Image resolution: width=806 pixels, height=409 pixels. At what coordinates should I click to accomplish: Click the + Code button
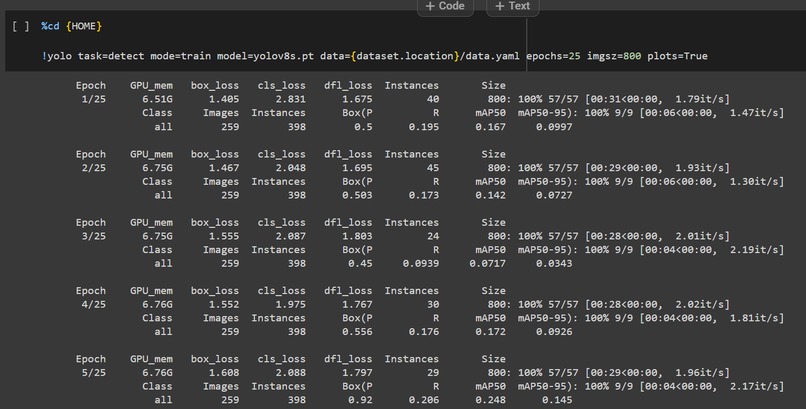coord(445,6)
